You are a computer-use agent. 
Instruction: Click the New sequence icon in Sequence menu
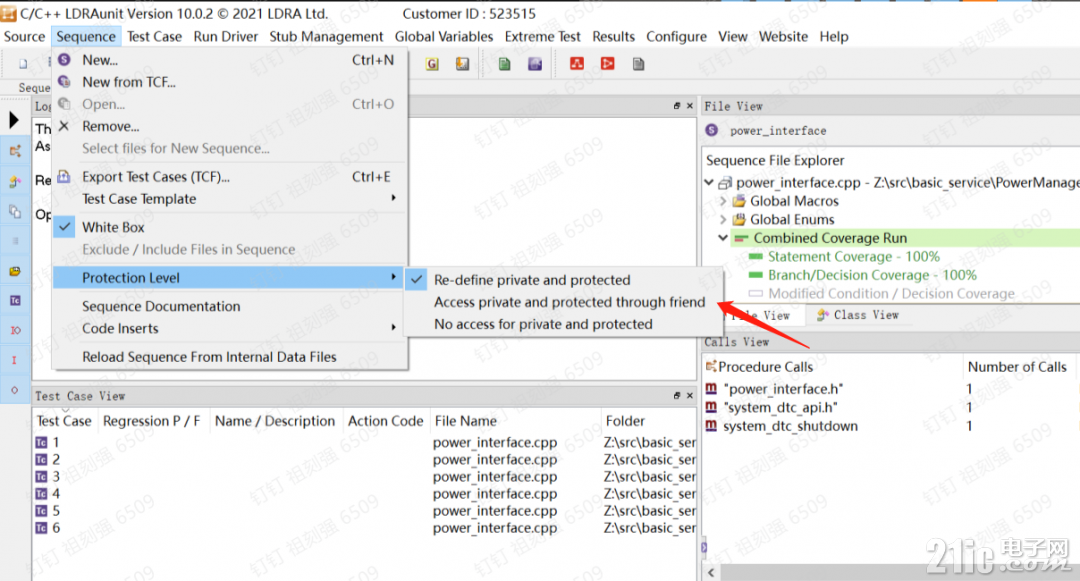(64, 60)
